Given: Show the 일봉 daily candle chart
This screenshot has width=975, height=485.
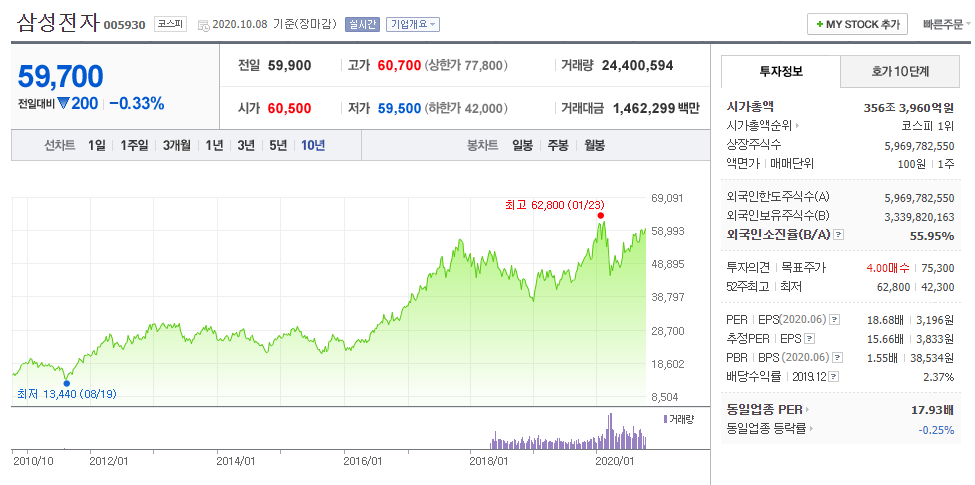Looking at the screenshot, I should [x=522, y=146].
